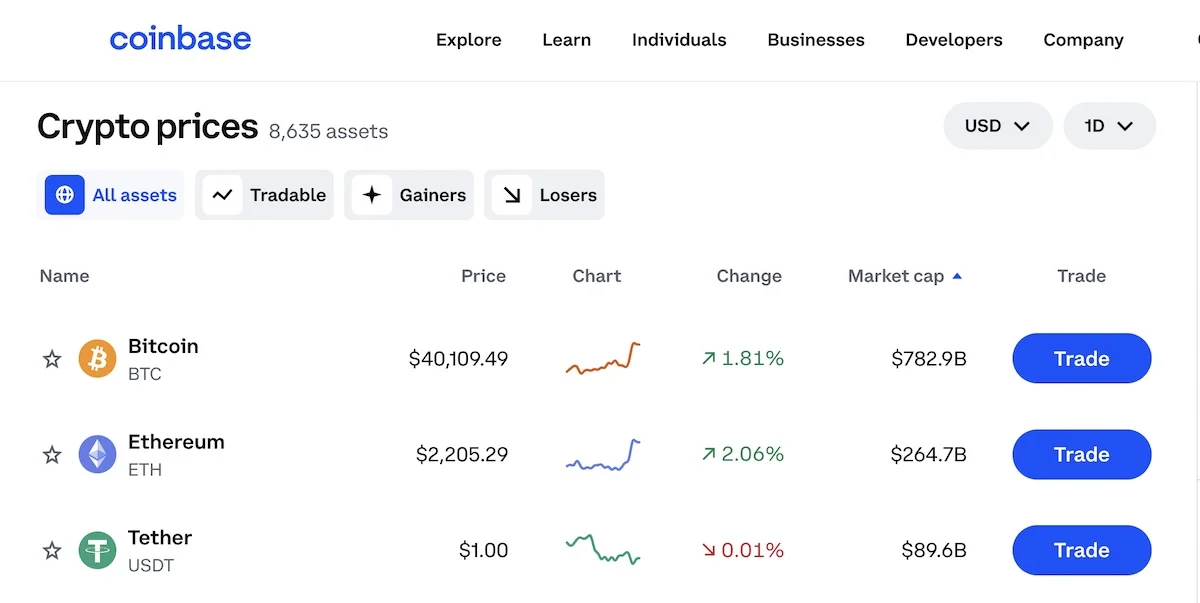
Task: Click the Bitcoin orange logo icon
Action: click(97, 359)
